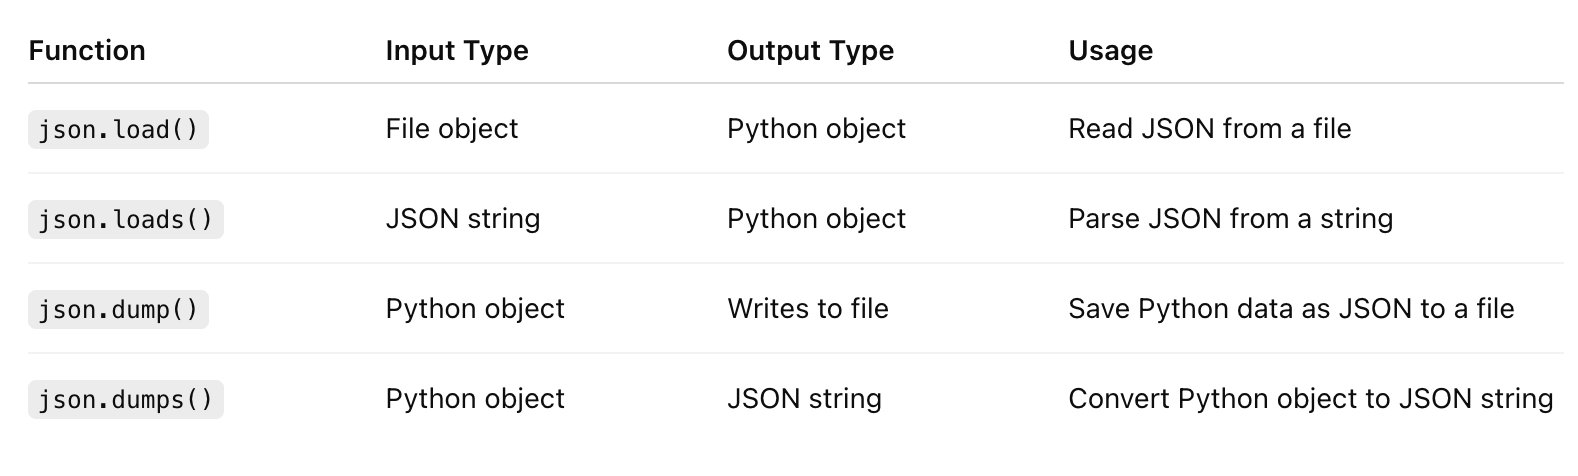Image resolution: width=1578 pixels, height=476 pixels.
Task: Click the Function column header
Action: (x=87, y=51)
